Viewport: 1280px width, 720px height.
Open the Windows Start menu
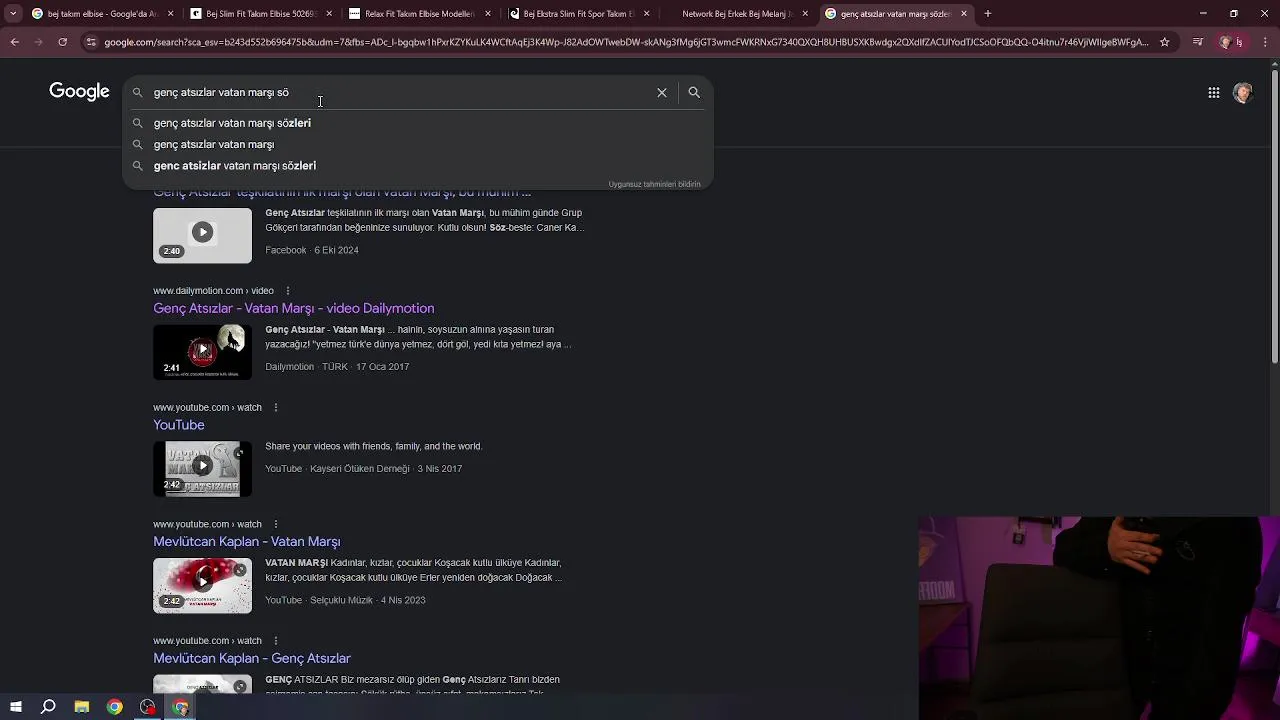click(15, 707)
